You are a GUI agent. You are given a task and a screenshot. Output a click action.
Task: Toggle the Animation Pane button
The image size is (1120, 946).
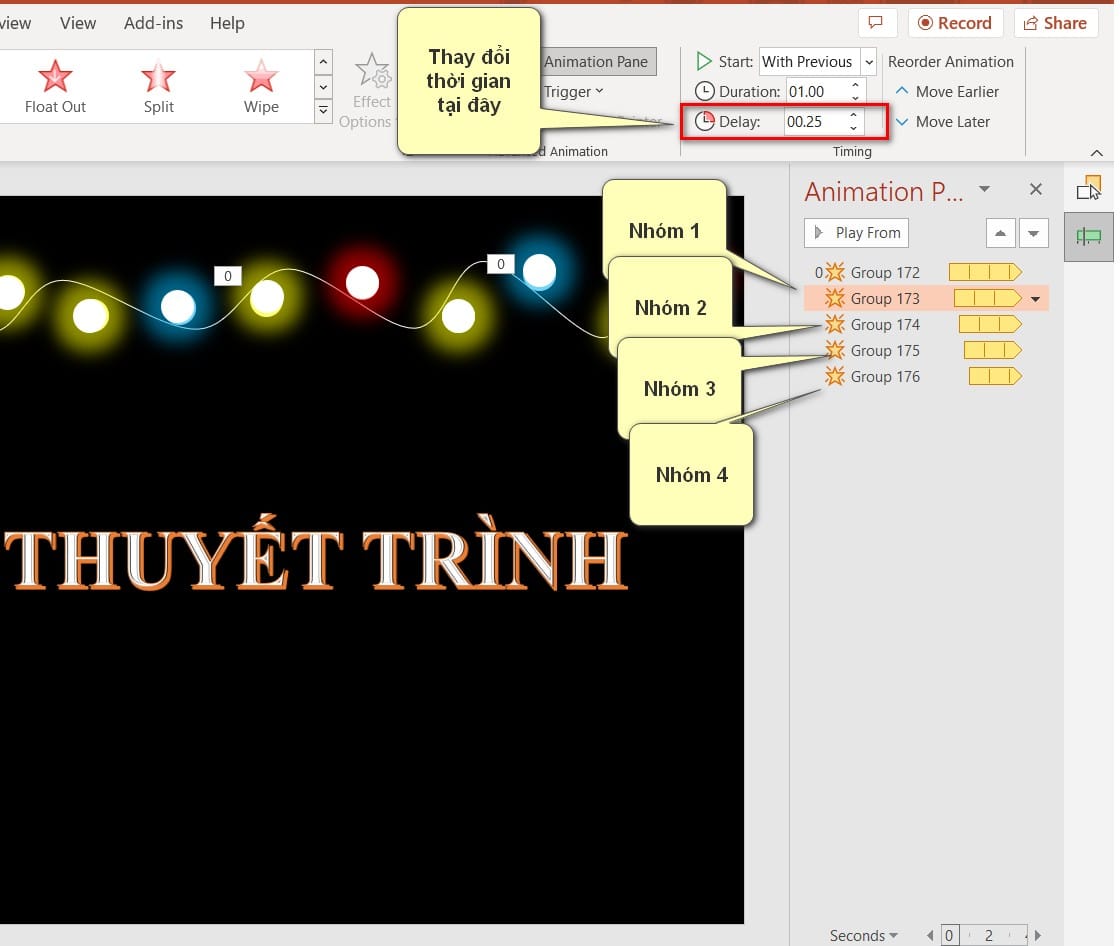tap(599, 61)
